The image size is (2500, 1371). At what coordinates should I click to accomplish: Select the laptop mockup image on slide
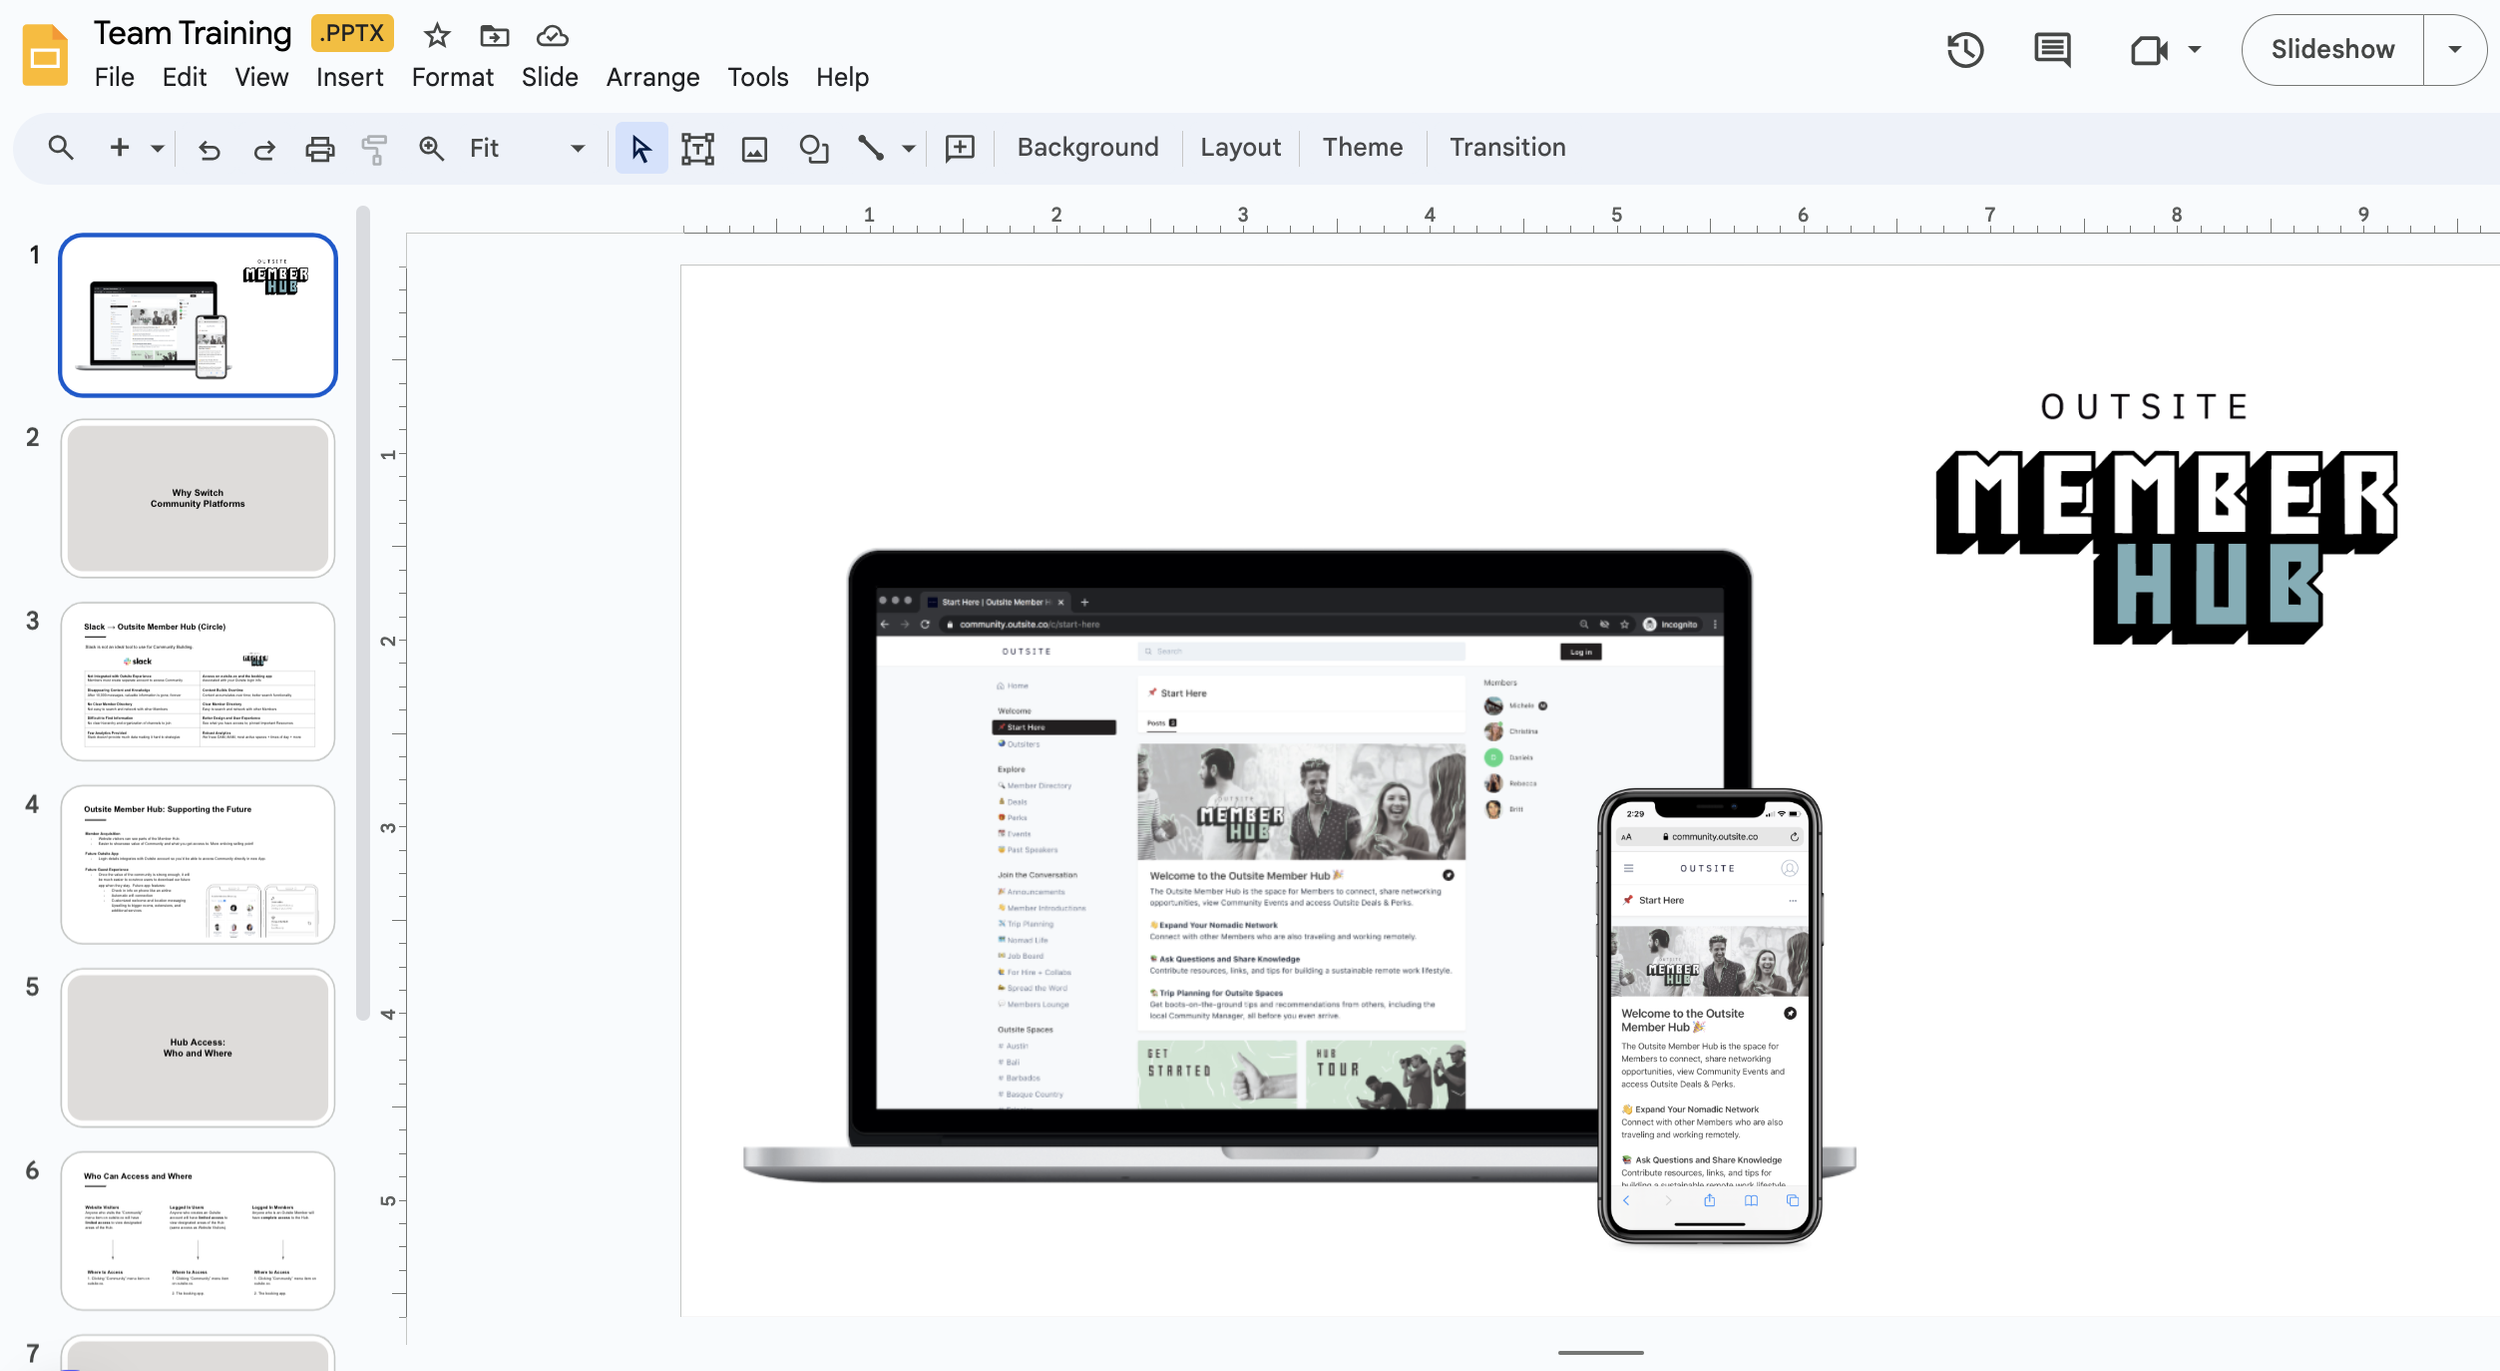1299,866
